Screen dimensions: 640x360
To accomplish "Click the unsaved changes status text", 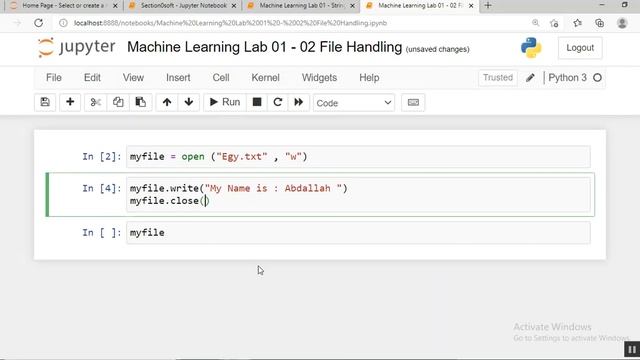I will pyautogui.click(x=437, y=49).
